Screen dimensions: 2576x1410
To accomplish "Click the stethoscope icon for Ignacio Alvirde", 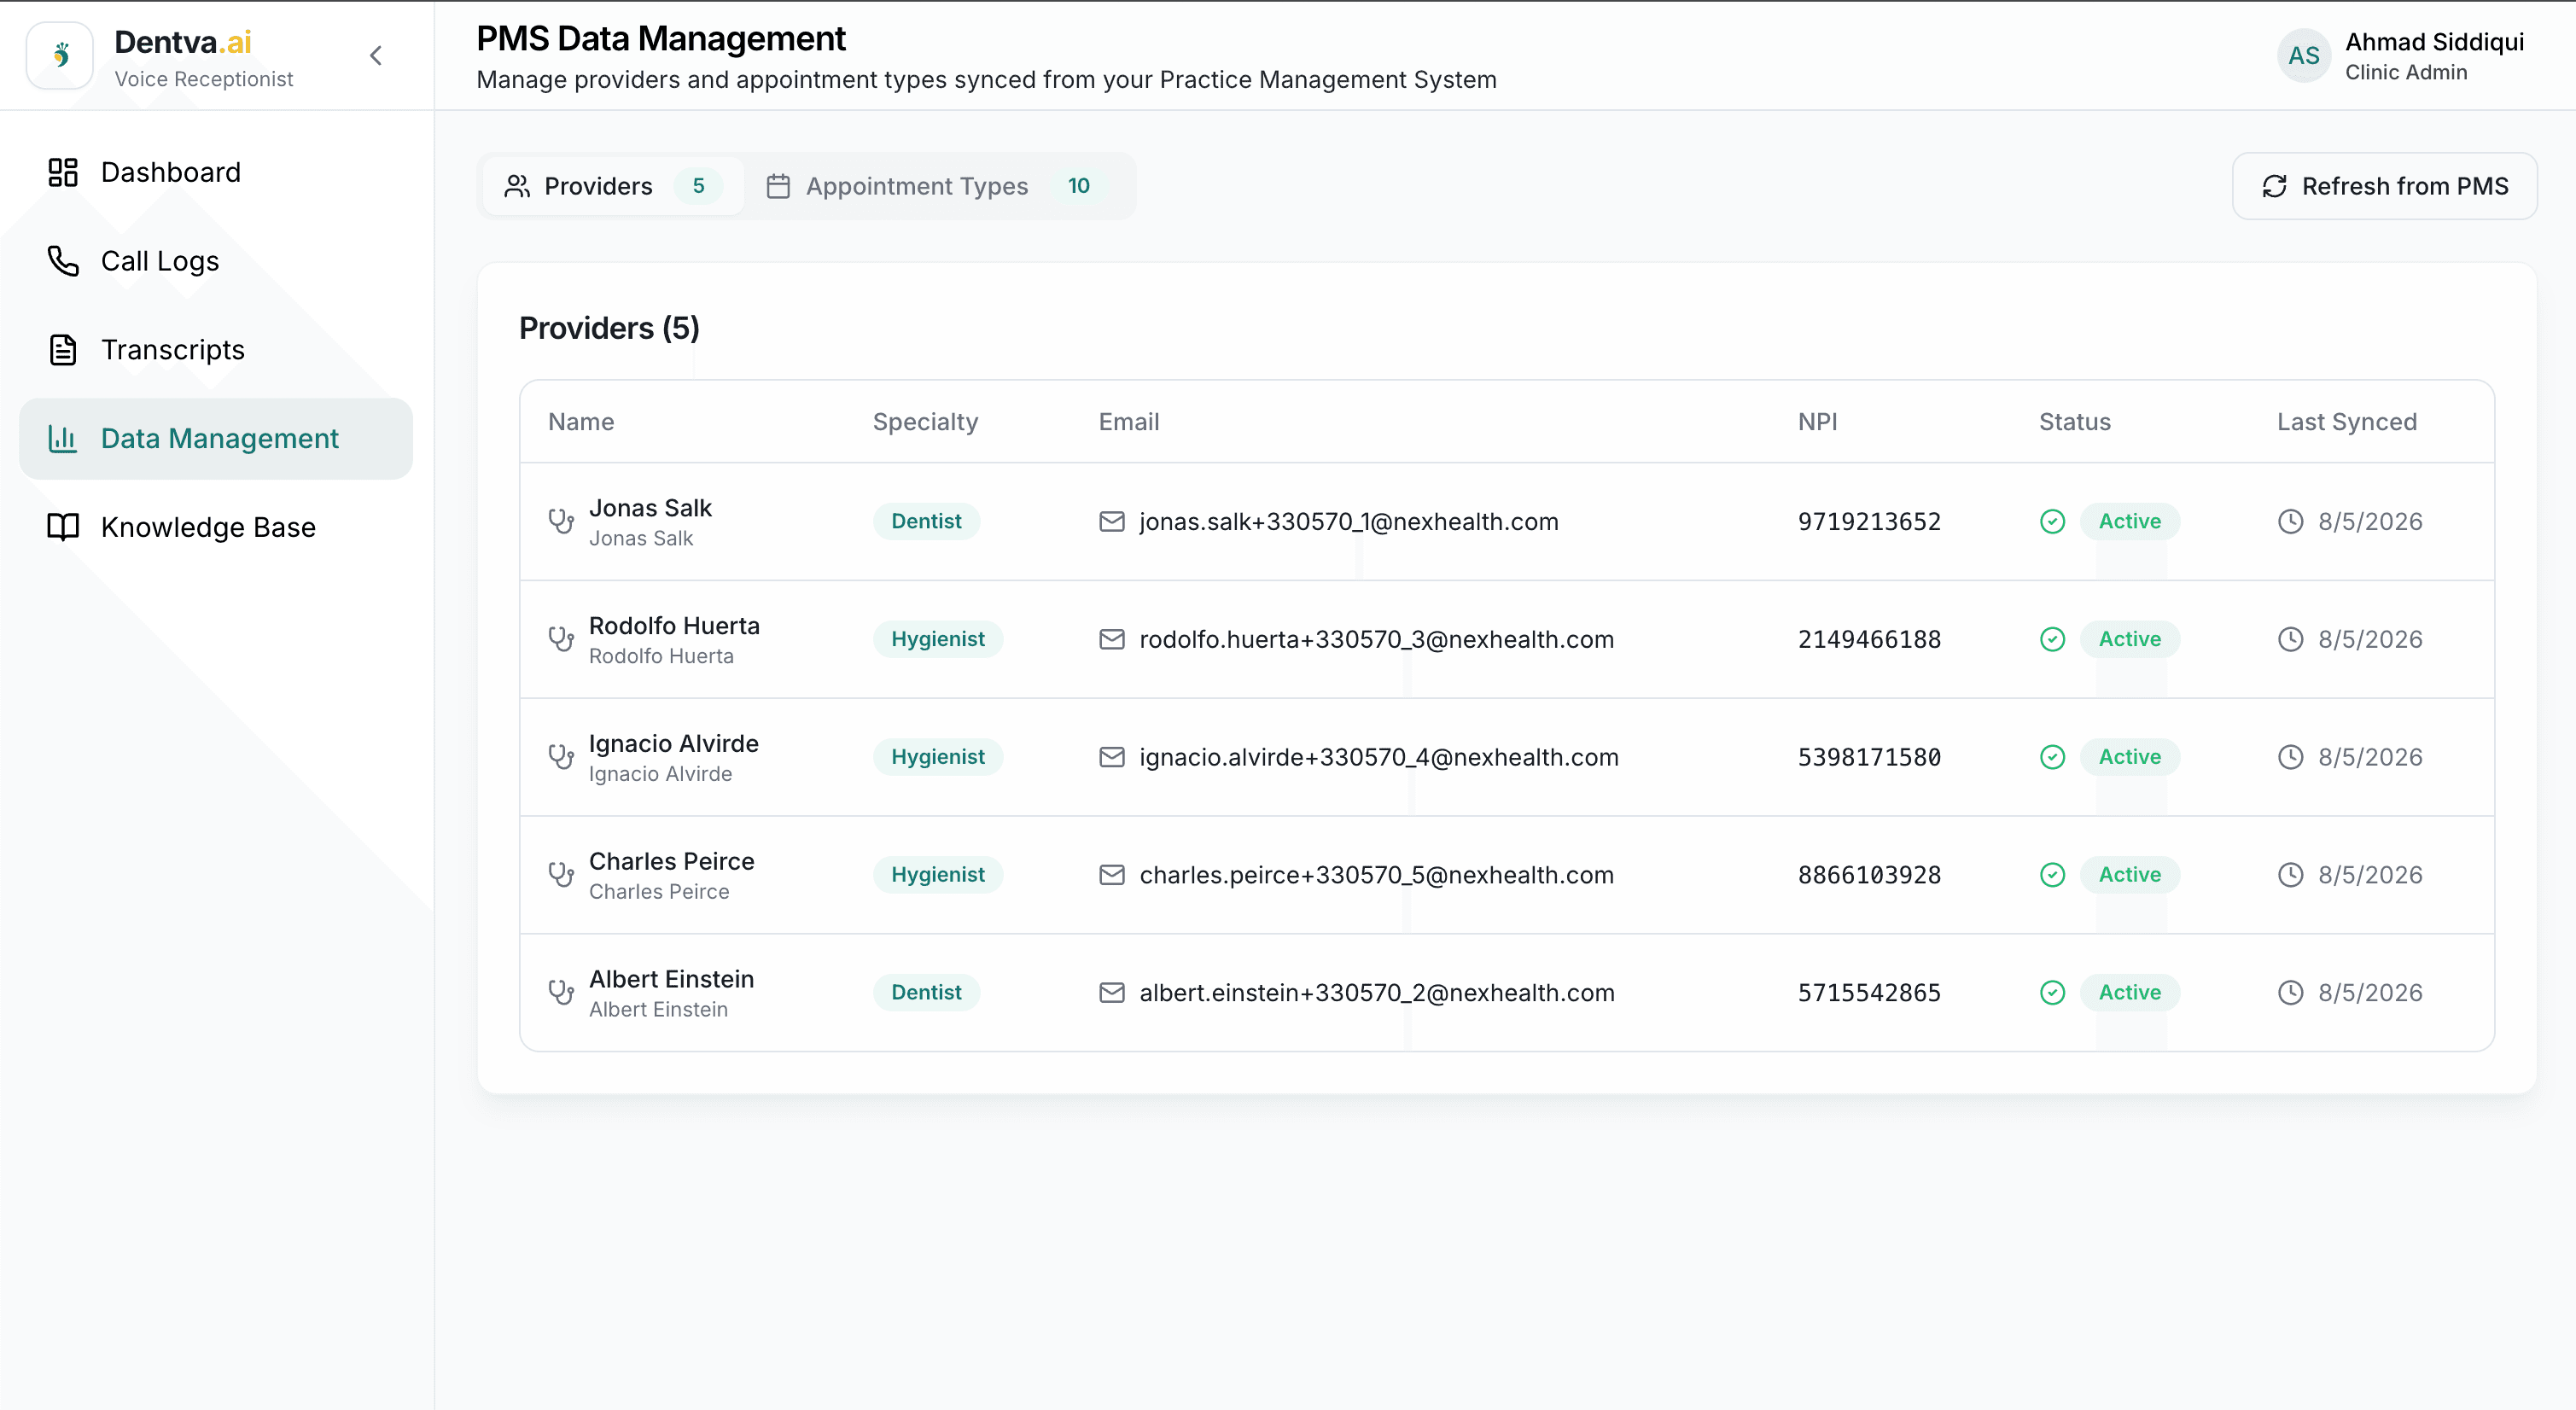I will (x=561, y=757).
